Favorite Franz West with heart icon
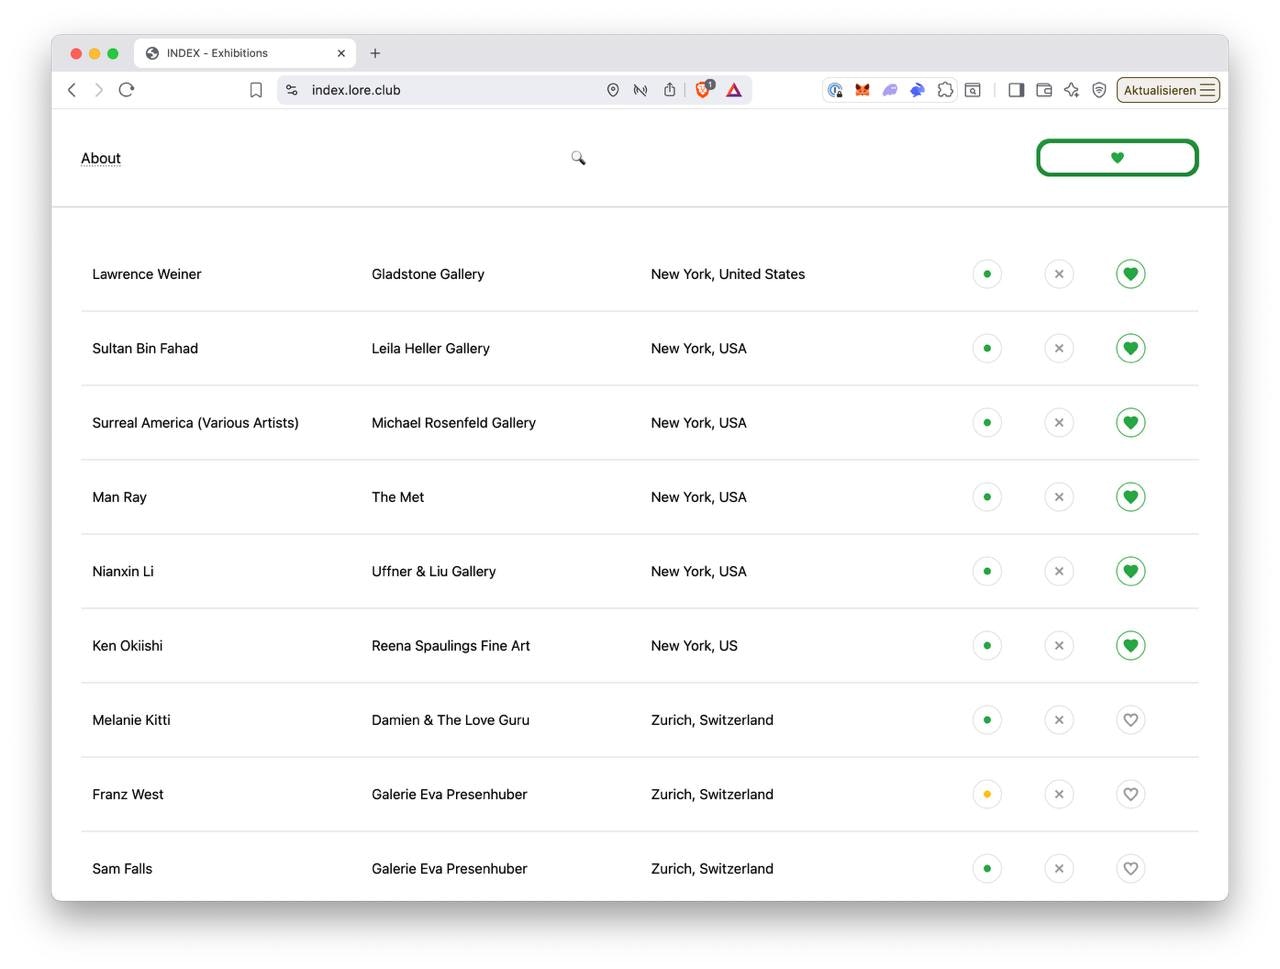This screenshot has height=969, width=1280. coord(1131,794)
